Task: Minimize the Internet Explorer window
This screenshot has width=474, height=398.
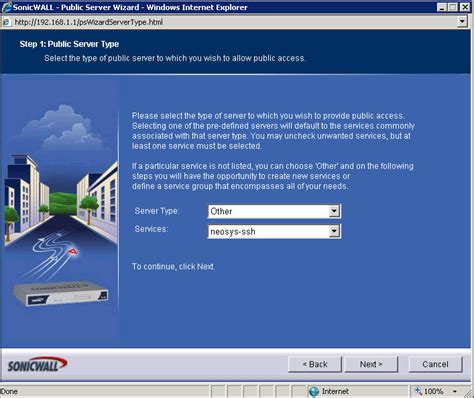Action: coord(442,7)
